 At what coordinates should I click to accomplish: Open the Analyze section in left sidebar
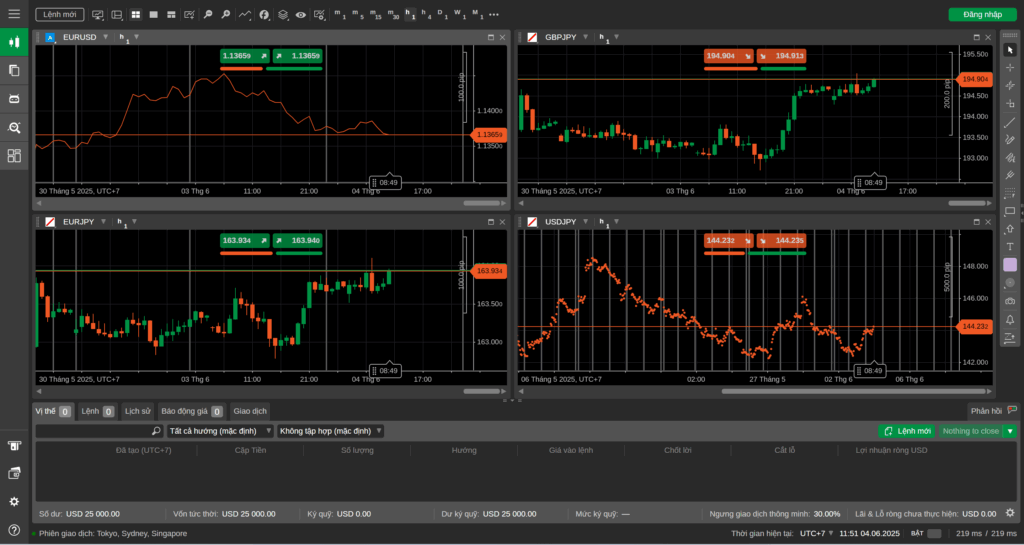pos(14,127)
